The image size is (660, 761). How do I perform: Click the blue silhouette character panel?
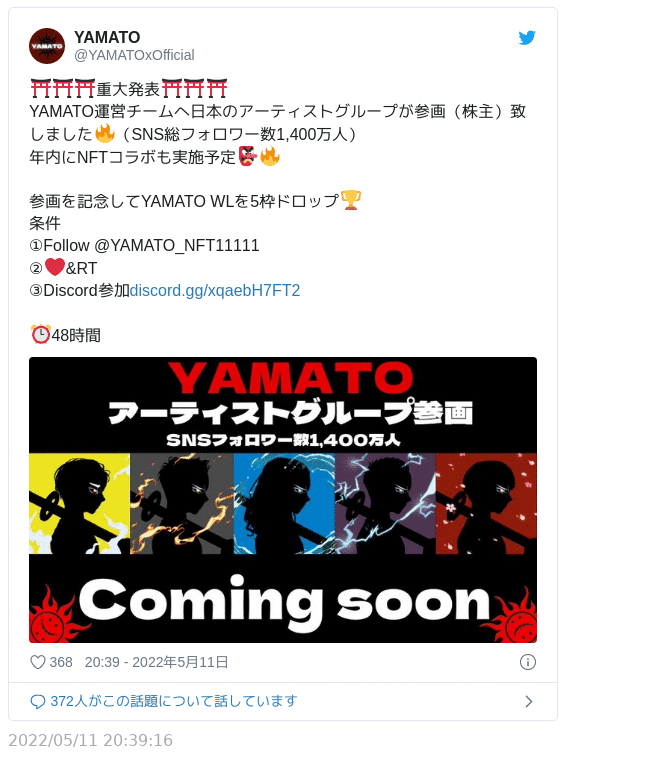(284, 503)
